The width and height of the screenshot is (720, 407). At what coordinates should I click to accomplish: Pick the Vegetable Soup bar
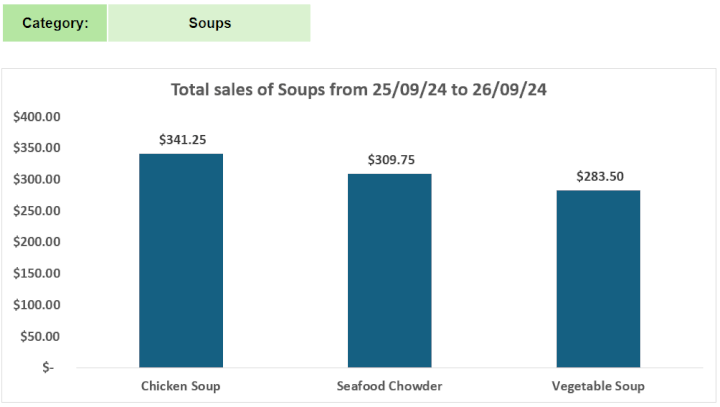(599, 278)
